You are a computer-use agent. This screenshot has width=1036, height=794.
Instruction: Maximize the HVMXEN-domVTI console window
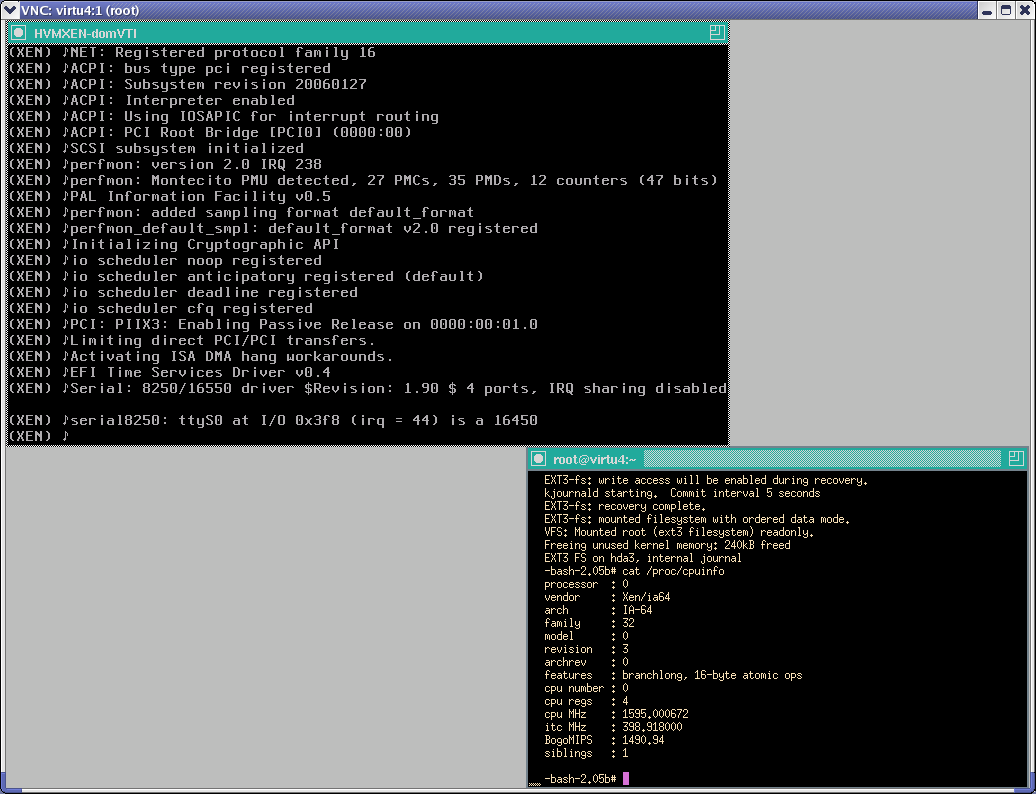(716, 33)
